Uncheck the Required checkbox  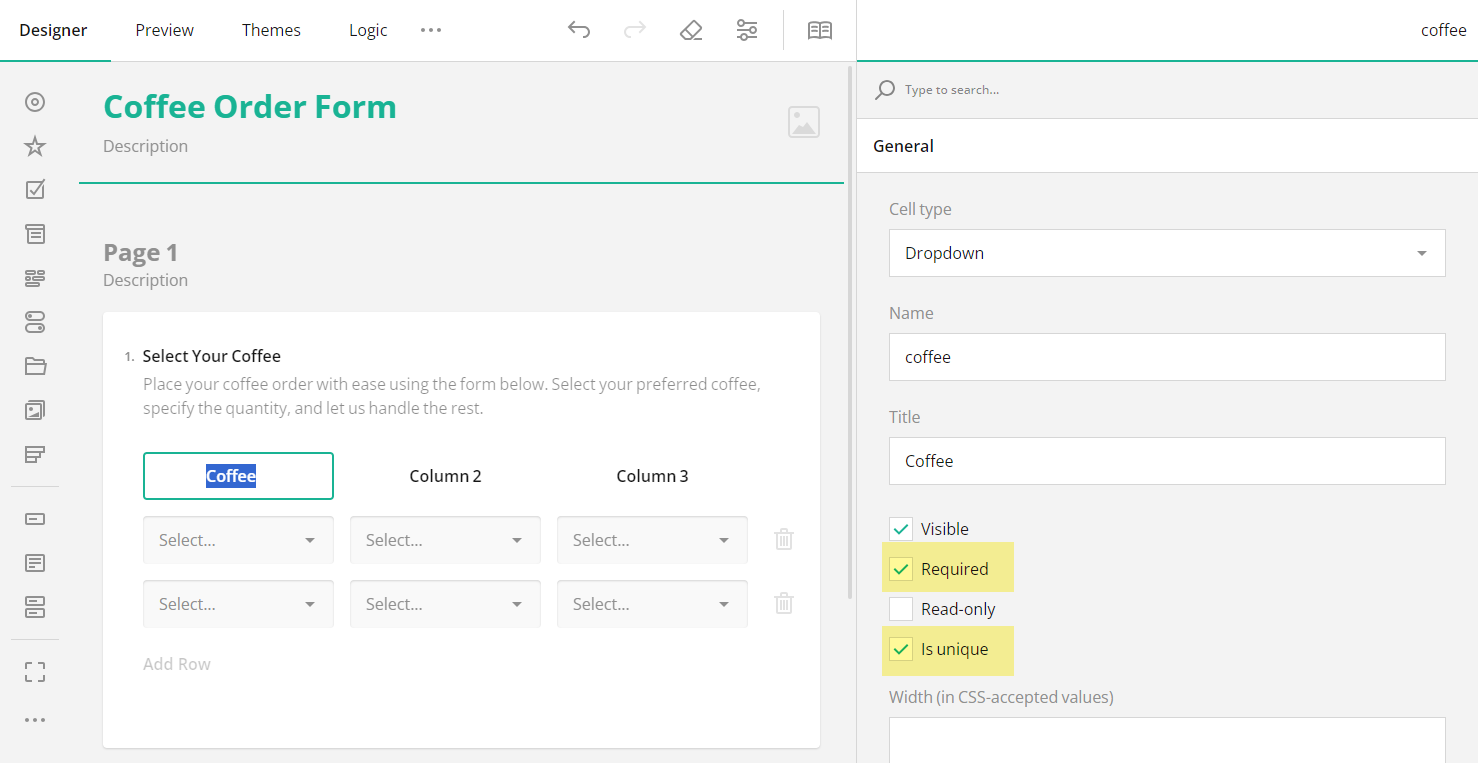point(900,568)
